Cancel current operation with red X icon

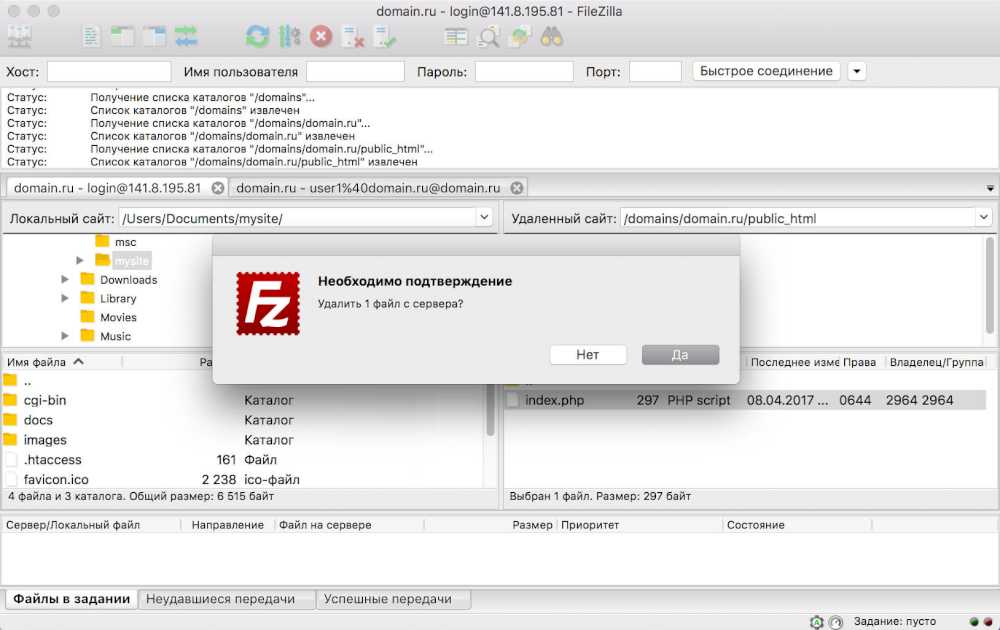click(x=321, y=37)
